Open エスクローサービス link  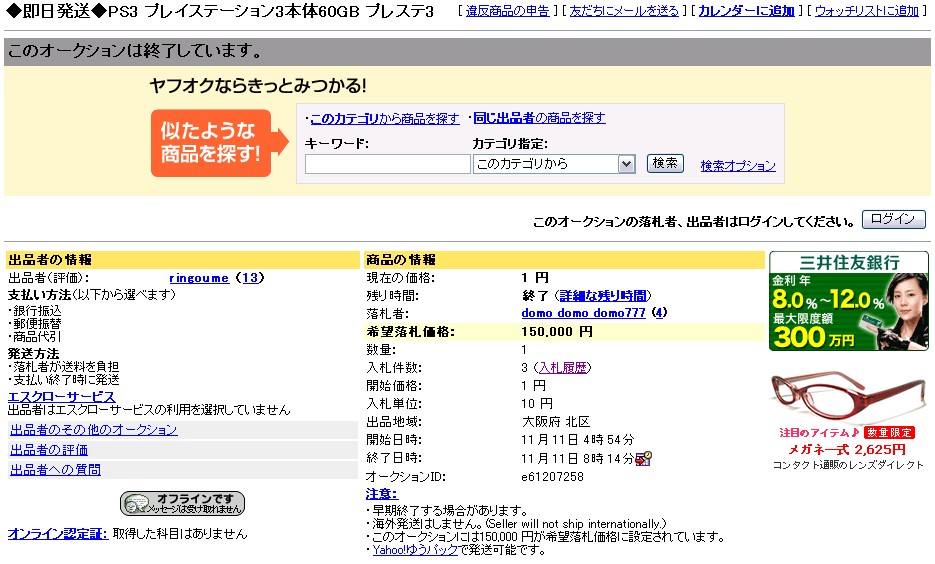click(61, 396)
